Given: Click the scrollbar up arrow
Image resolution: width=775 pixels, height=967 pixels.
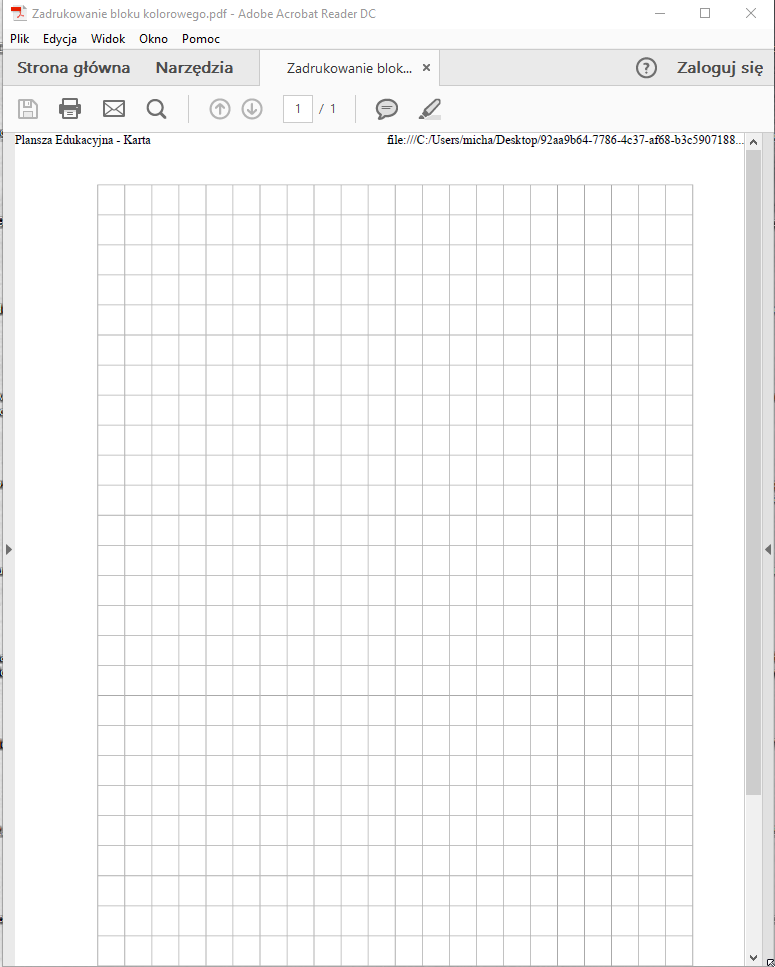Looking at the screenshot, I should click(x=753, y=142).
